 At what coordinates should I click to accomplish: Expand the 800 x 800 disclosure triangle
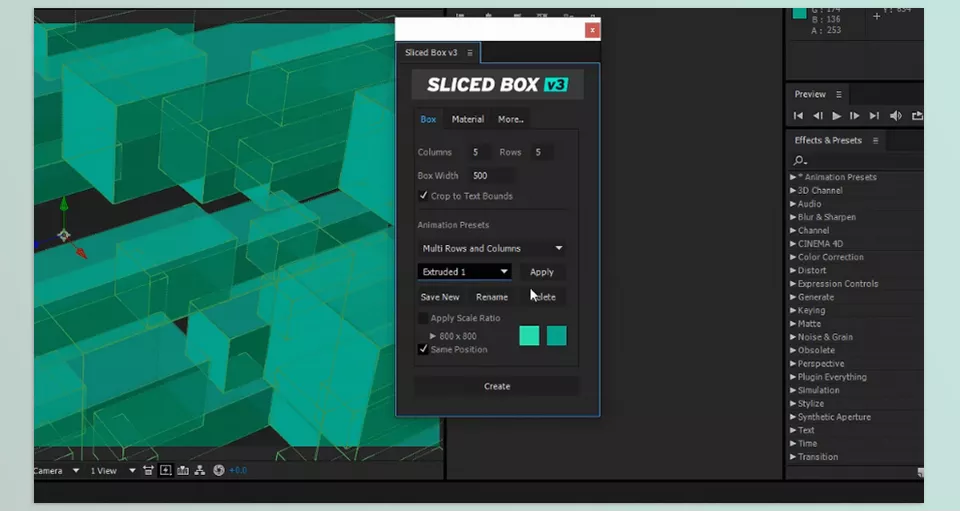point(432,336)
